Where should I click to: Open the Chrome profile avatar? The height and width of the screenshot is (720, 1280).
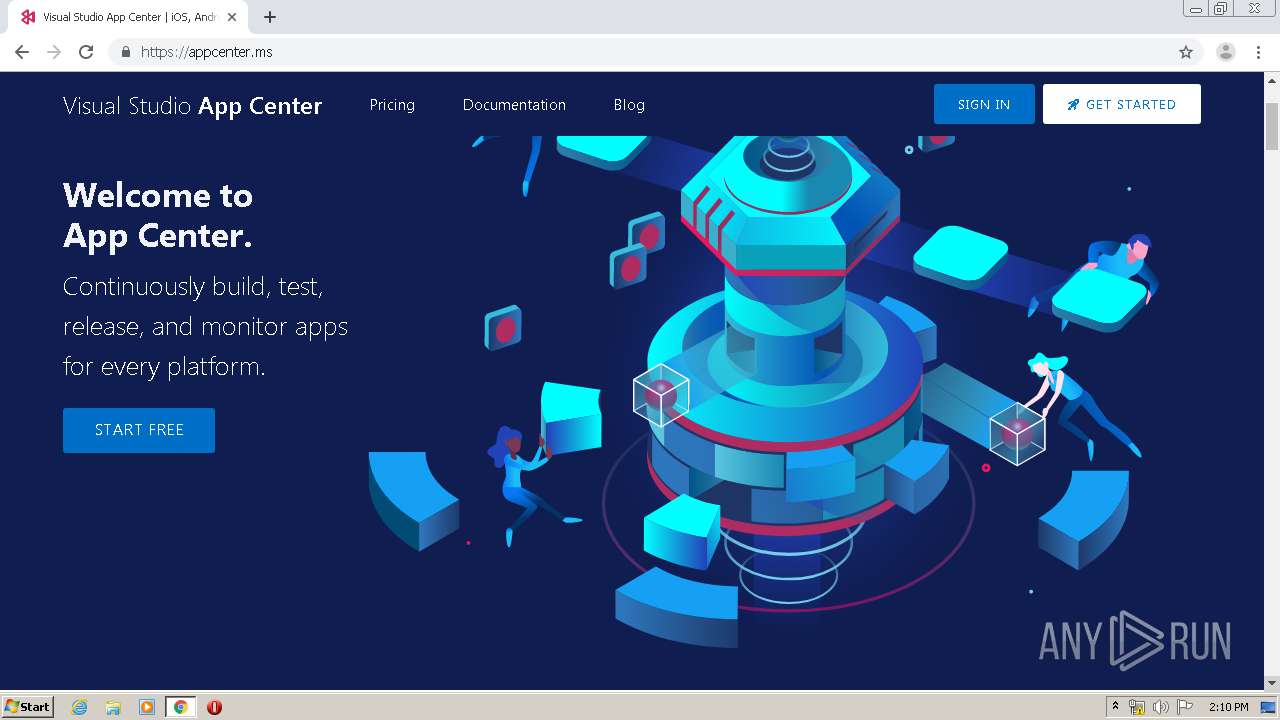pos(1226,52)
